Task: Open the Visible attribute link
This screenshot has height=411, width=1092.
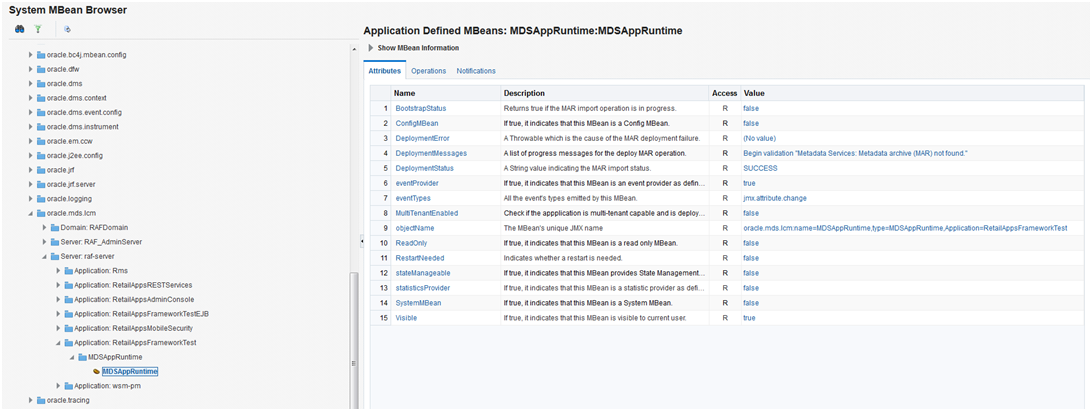Action: 407,318
